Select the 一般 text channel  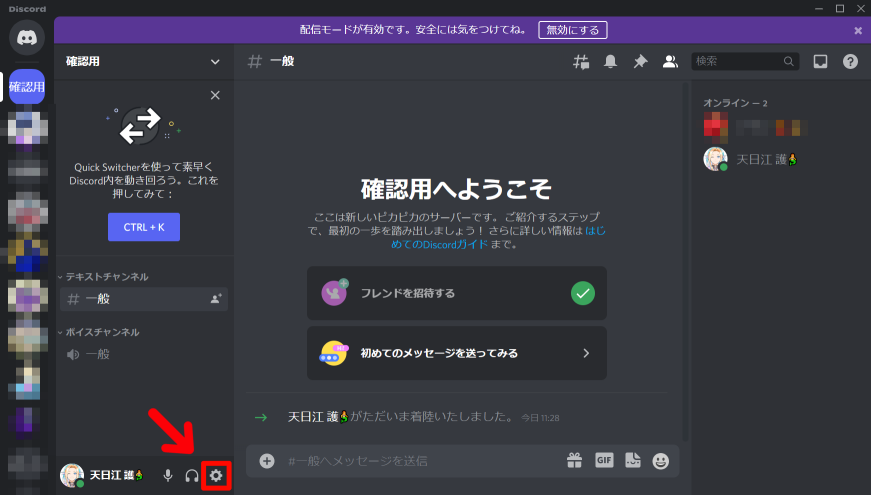coord(144,299)
